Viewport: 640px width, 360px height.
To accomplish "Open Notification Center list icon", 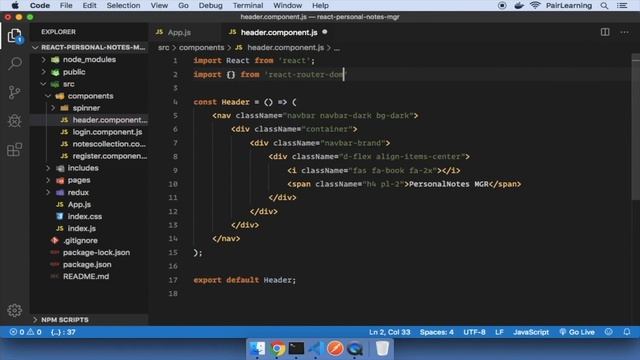I will pyautogui.click(x=622, y=6).
